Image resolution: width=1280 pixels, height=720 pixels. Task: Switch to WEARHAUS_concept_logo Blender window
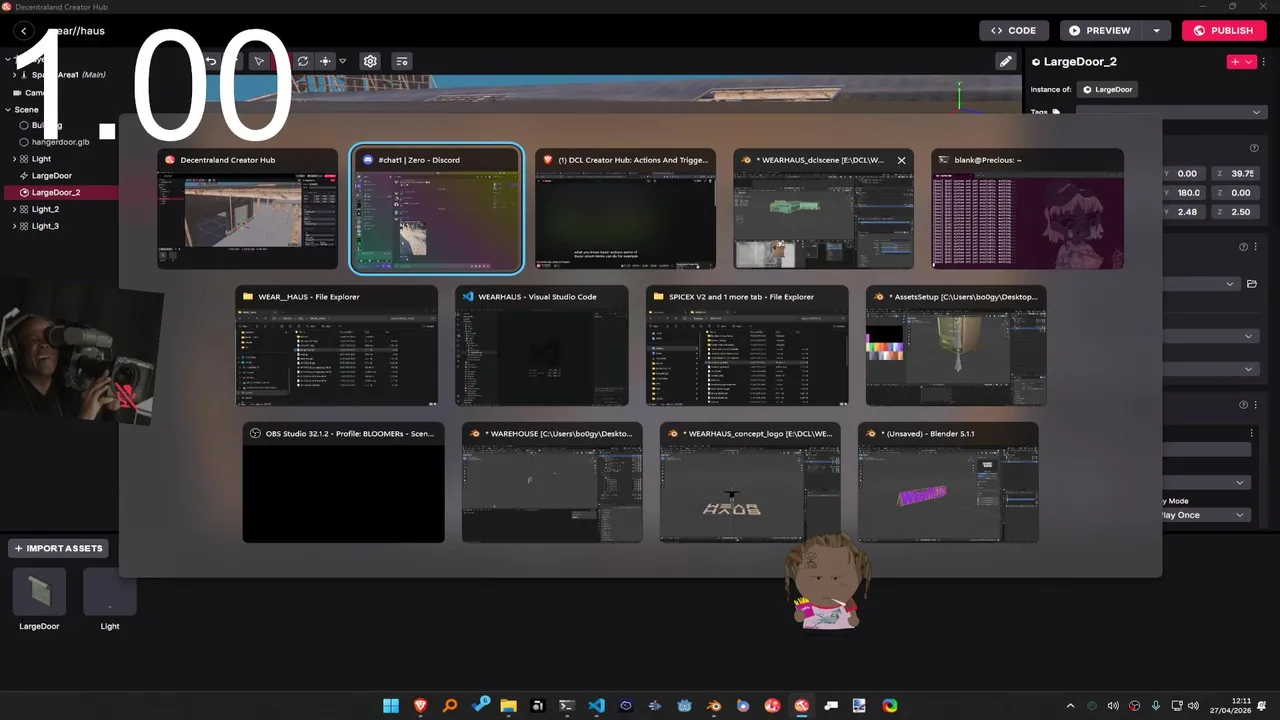750,483
